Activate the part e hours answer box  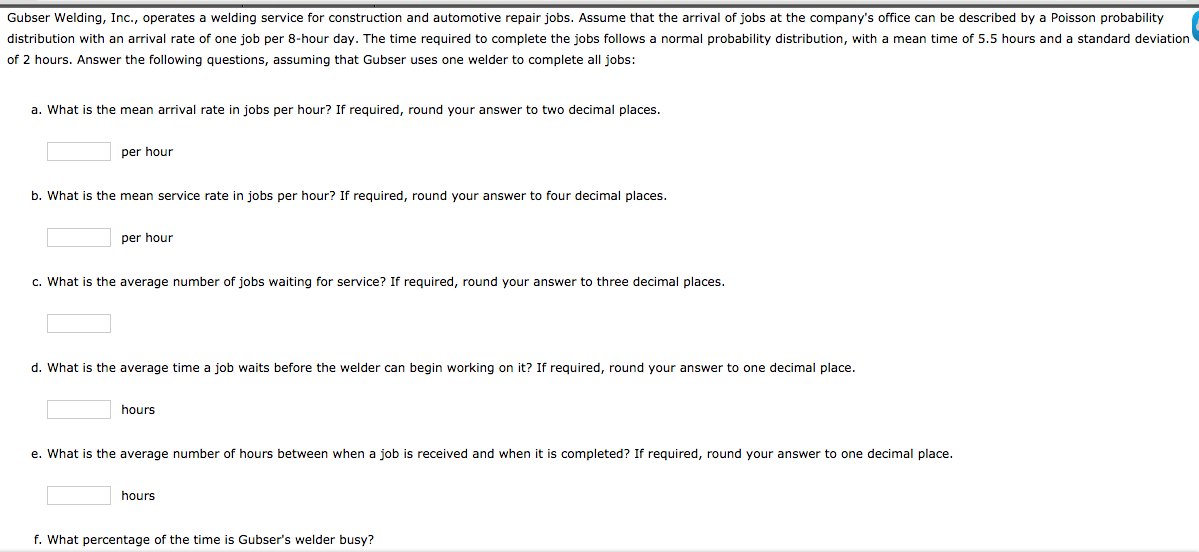point(79,496)
